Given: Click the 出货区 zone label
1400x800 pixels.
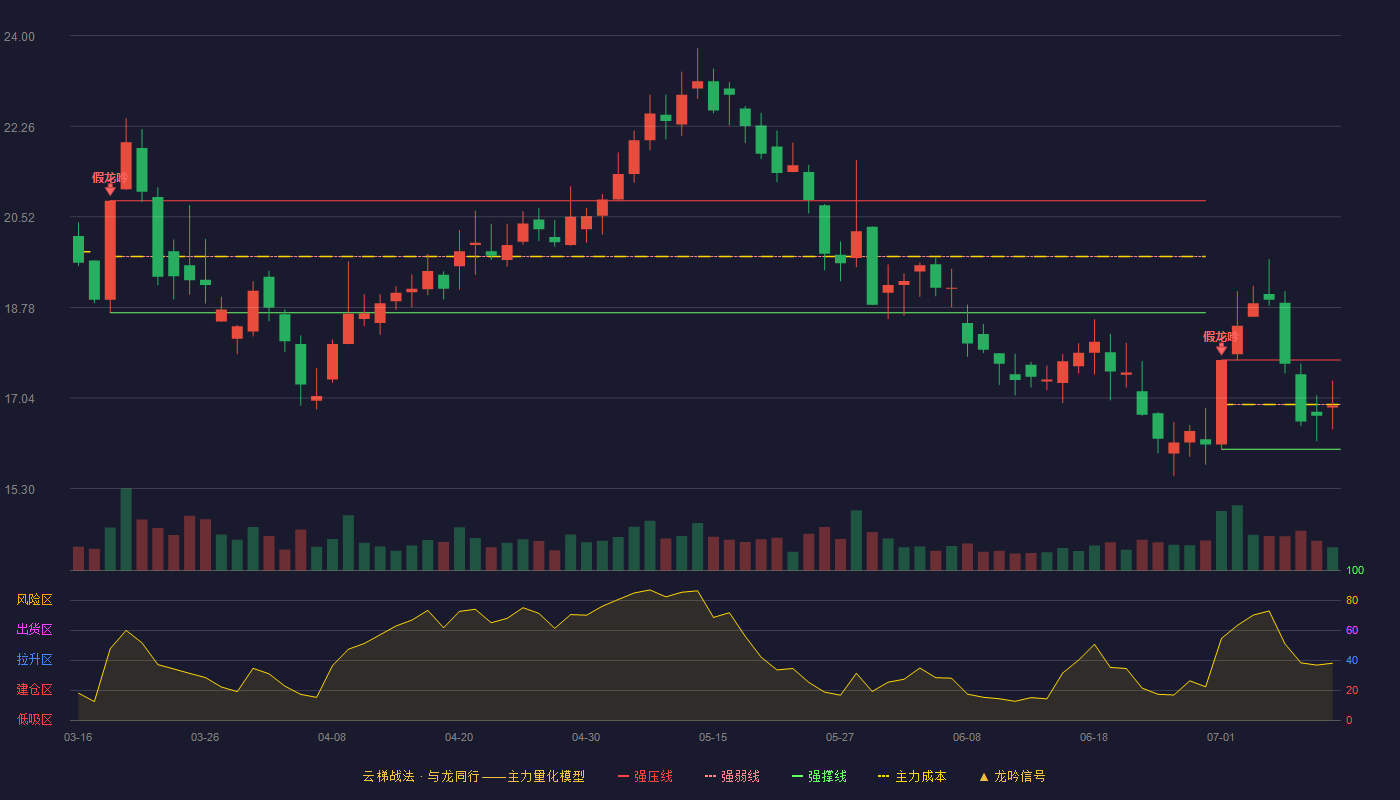Looking at the screenshot, I should click(35, 630).
